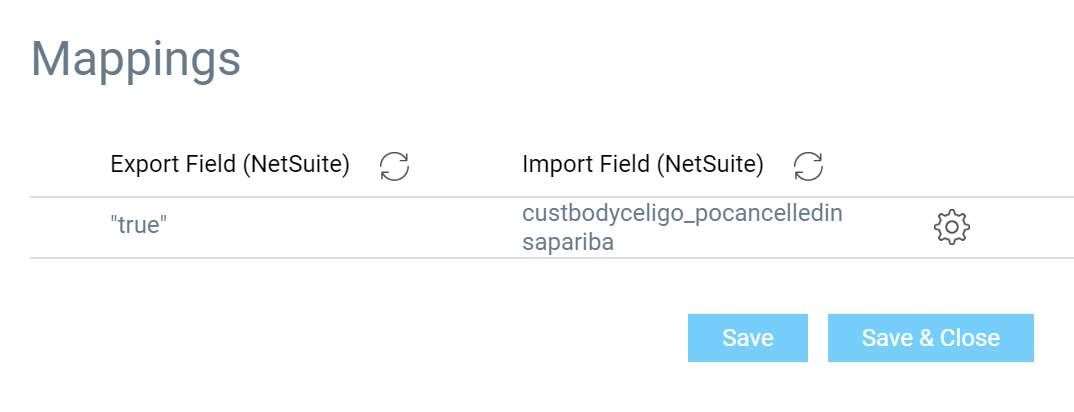This screenshot has width=1074, height=412.
Task: Click the custbodyceligo_pocancelledinsapariba import field
Action: [682, 228]
